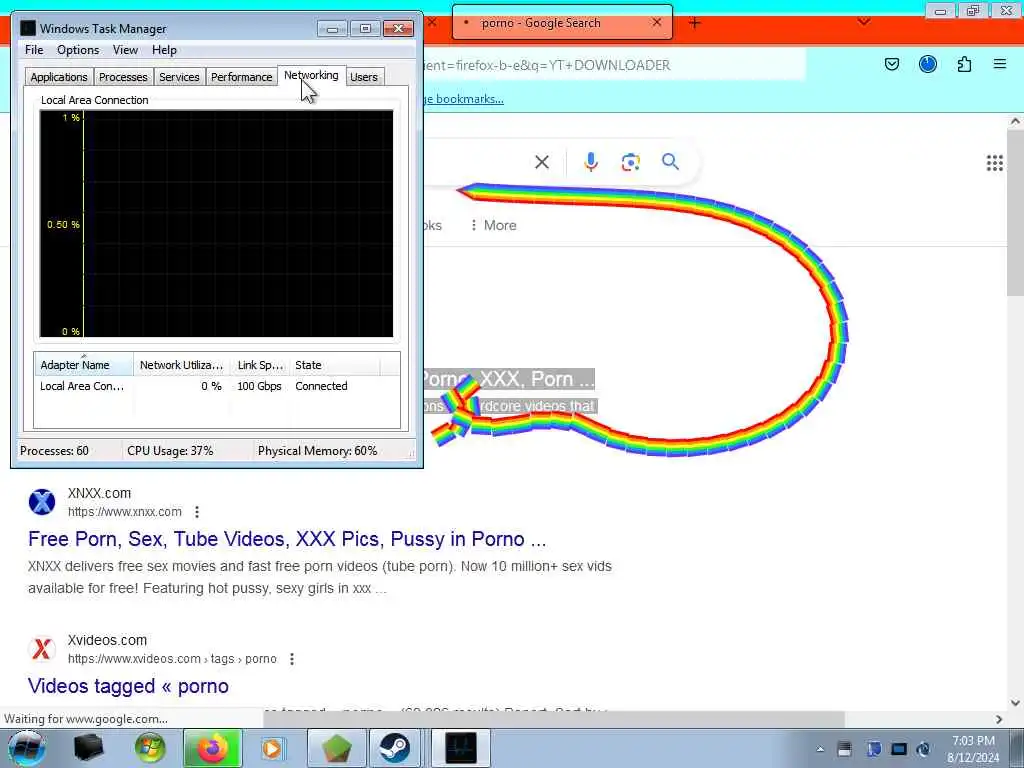Open the File menu in Task Manager
This screenshot has height=768, width=1024.
[x=34, y=50]
